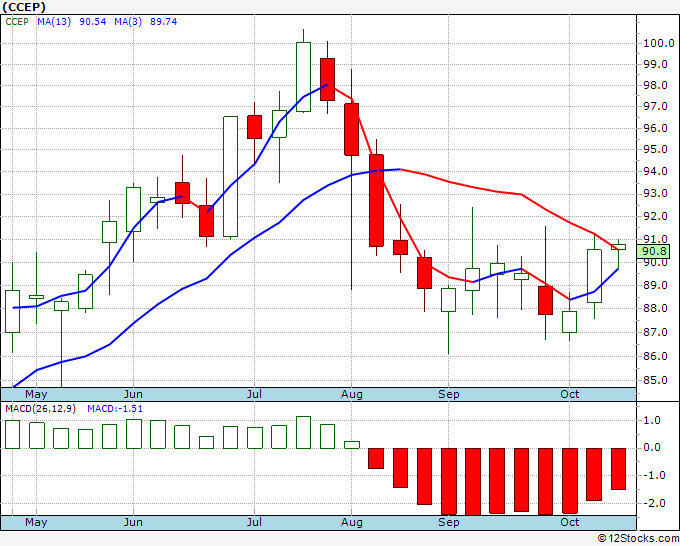The image size is (680, 546).
Task: Click the 85.0 price axis label
Action: pyautogui.click(x=655, y=380)
